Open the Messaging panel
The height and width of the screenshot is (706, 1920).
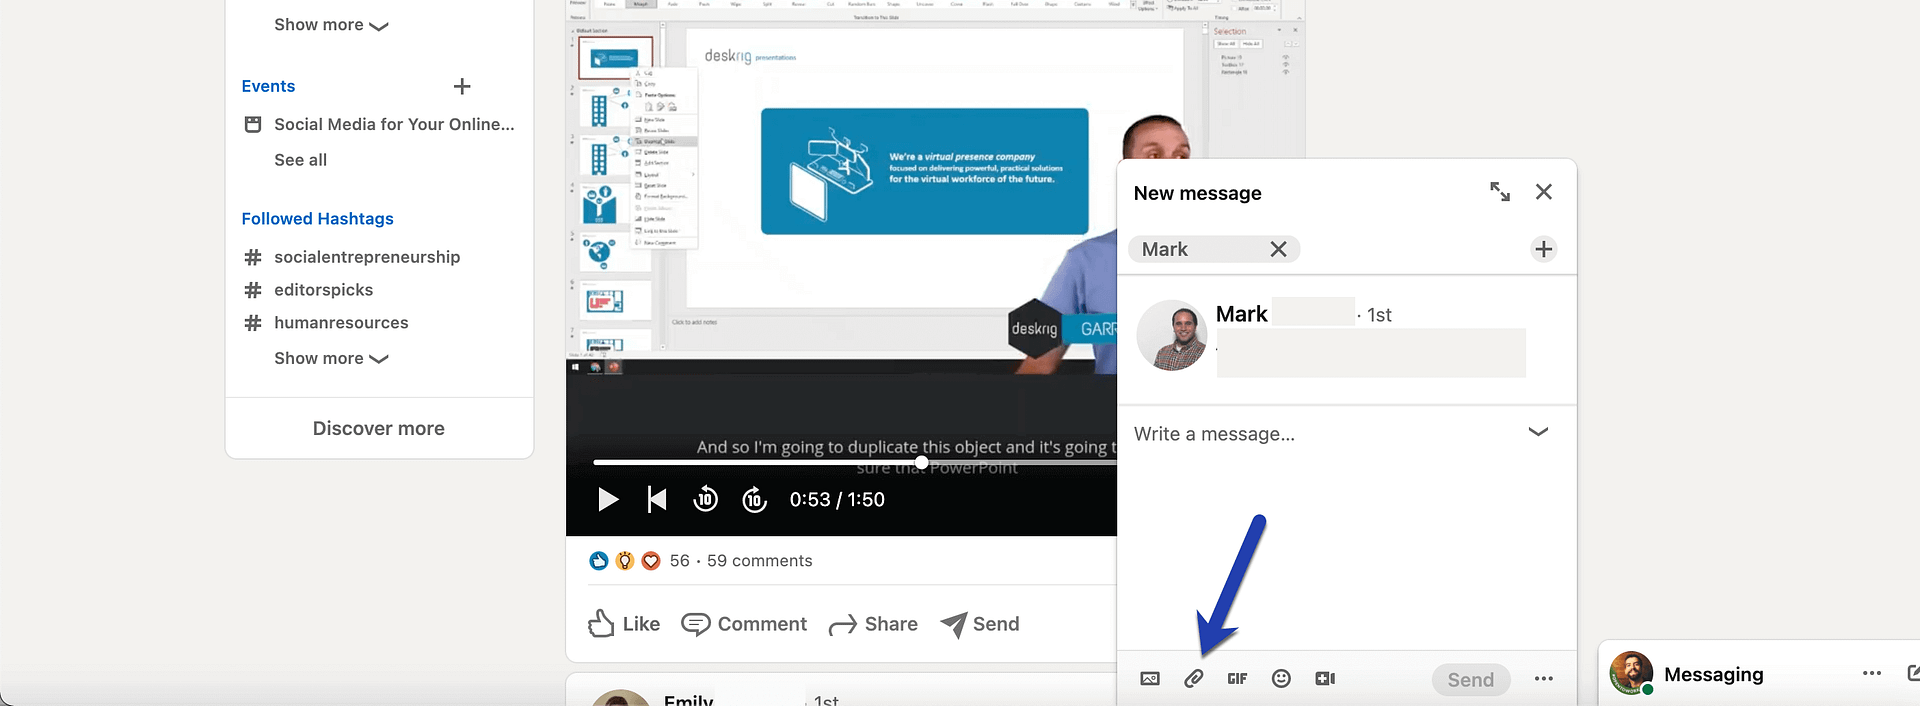[x=1713, y=674]
